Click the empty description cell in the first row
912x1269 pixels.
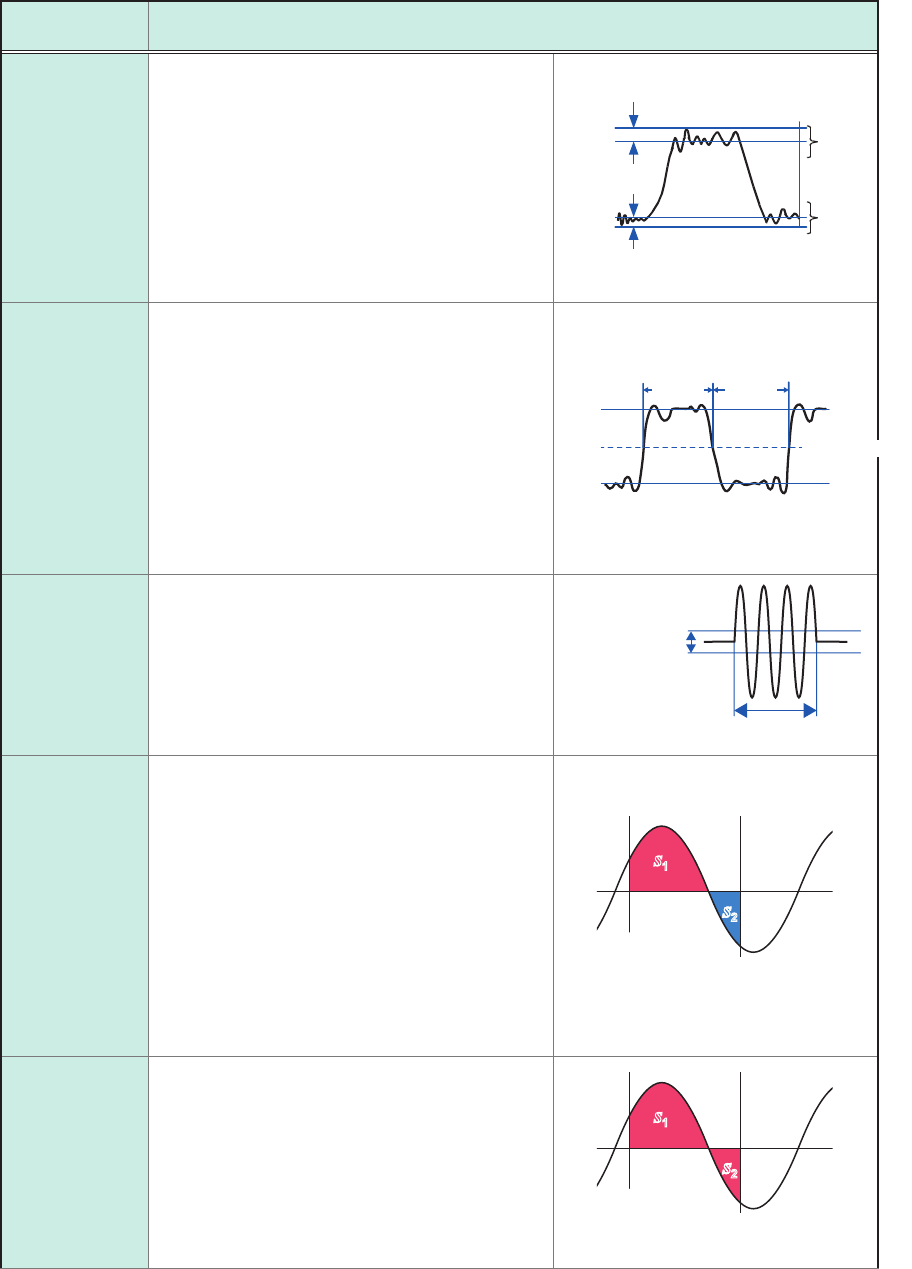pyautogui.click(x=350, y=177)
